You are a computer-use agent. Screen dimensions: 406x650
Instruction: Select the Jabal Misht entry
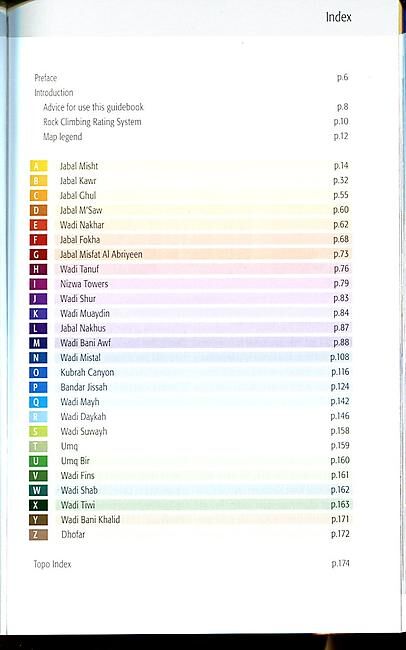click(79, 166)
